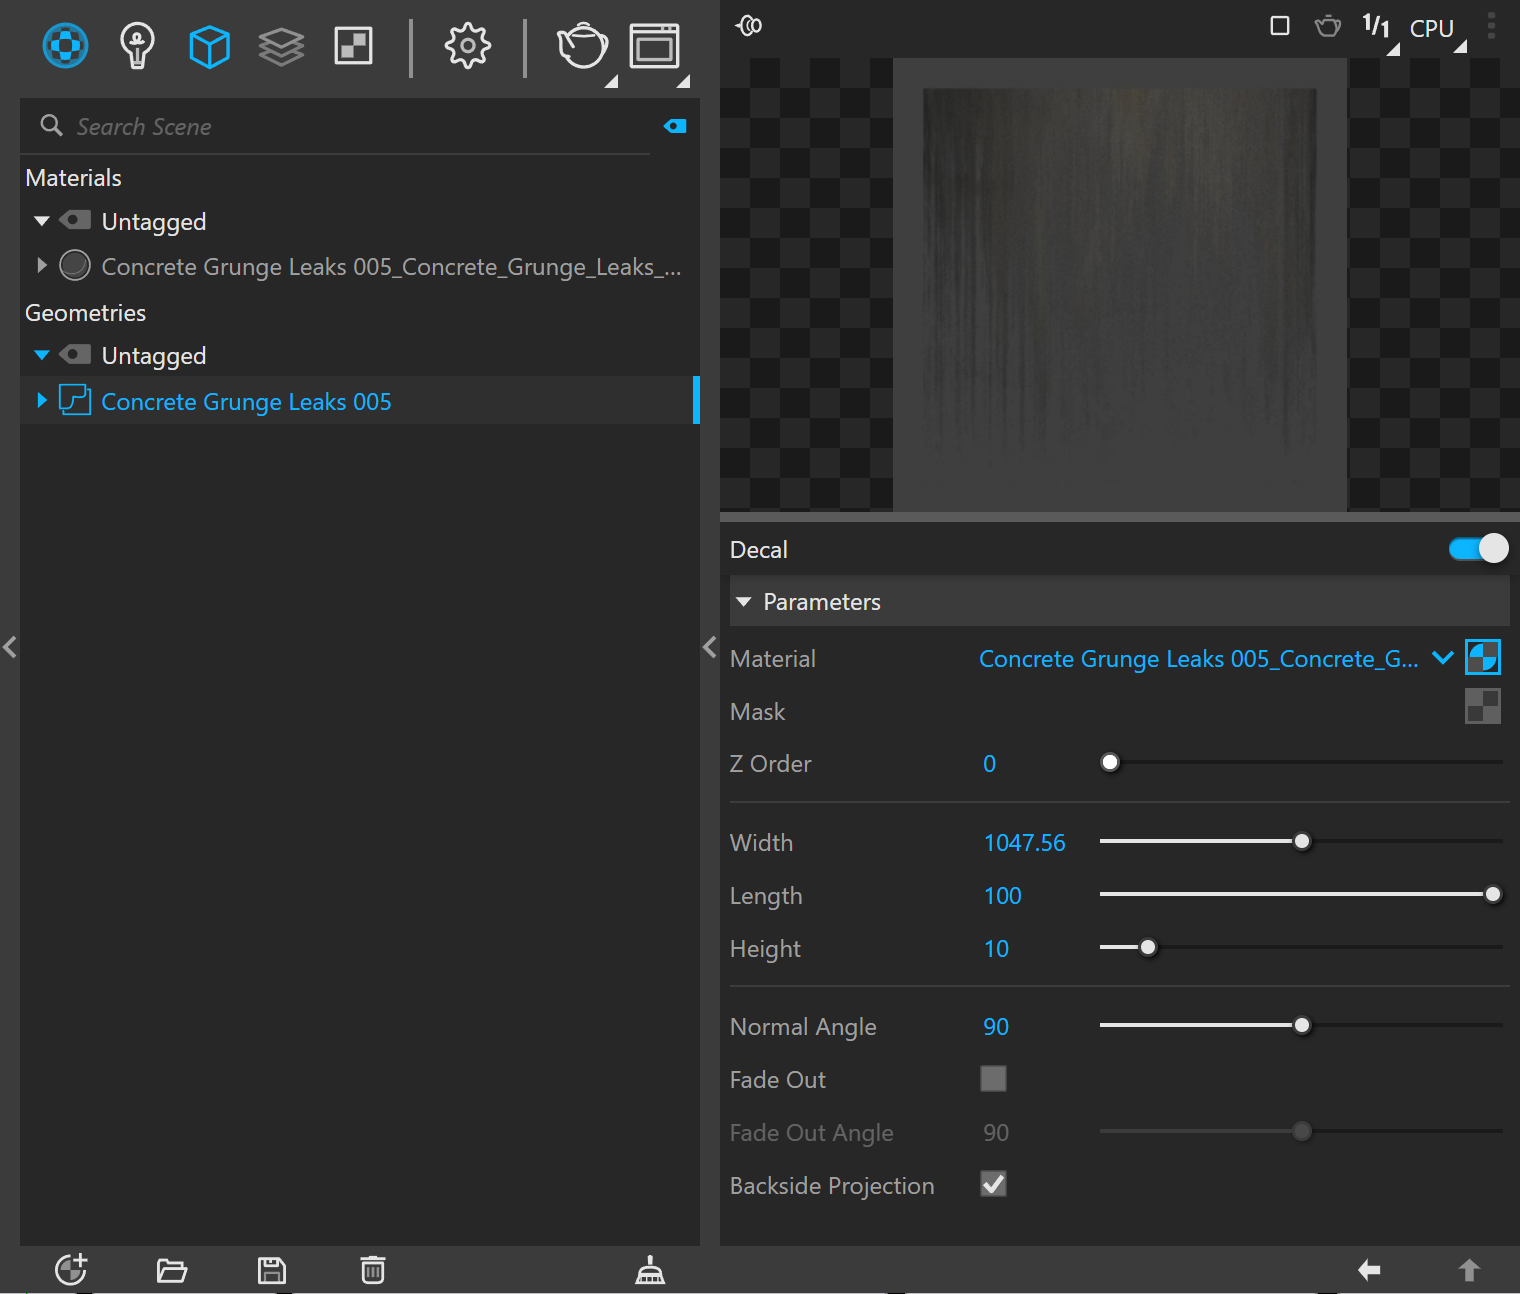
Task: Click the preview swatch mode icon
Action: pos(749,25)
